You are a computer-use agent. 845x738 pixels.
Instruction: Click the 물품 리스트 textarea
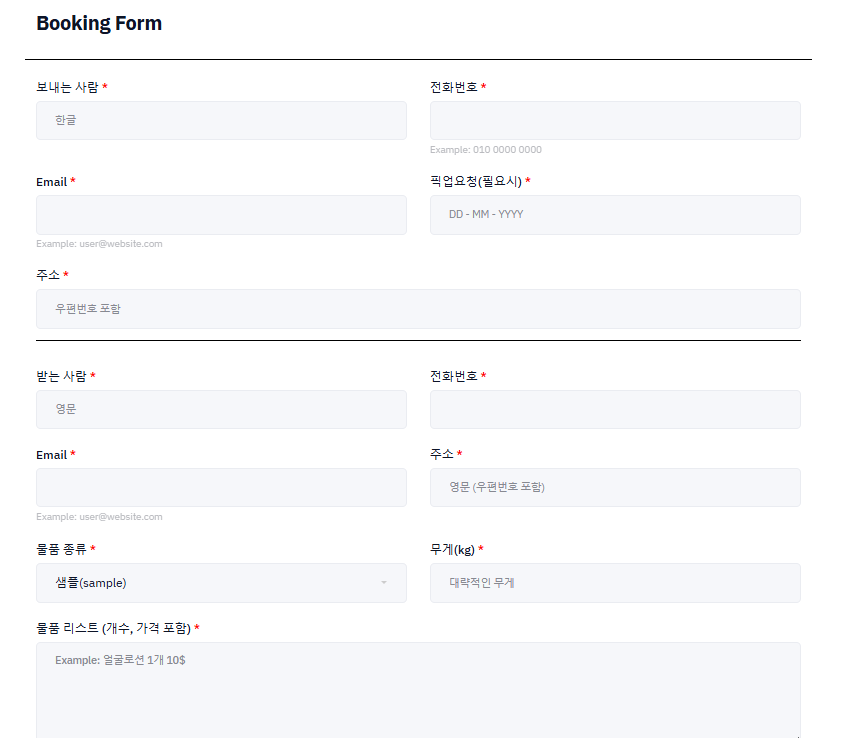pyautogui.click(x=418, y=690)
